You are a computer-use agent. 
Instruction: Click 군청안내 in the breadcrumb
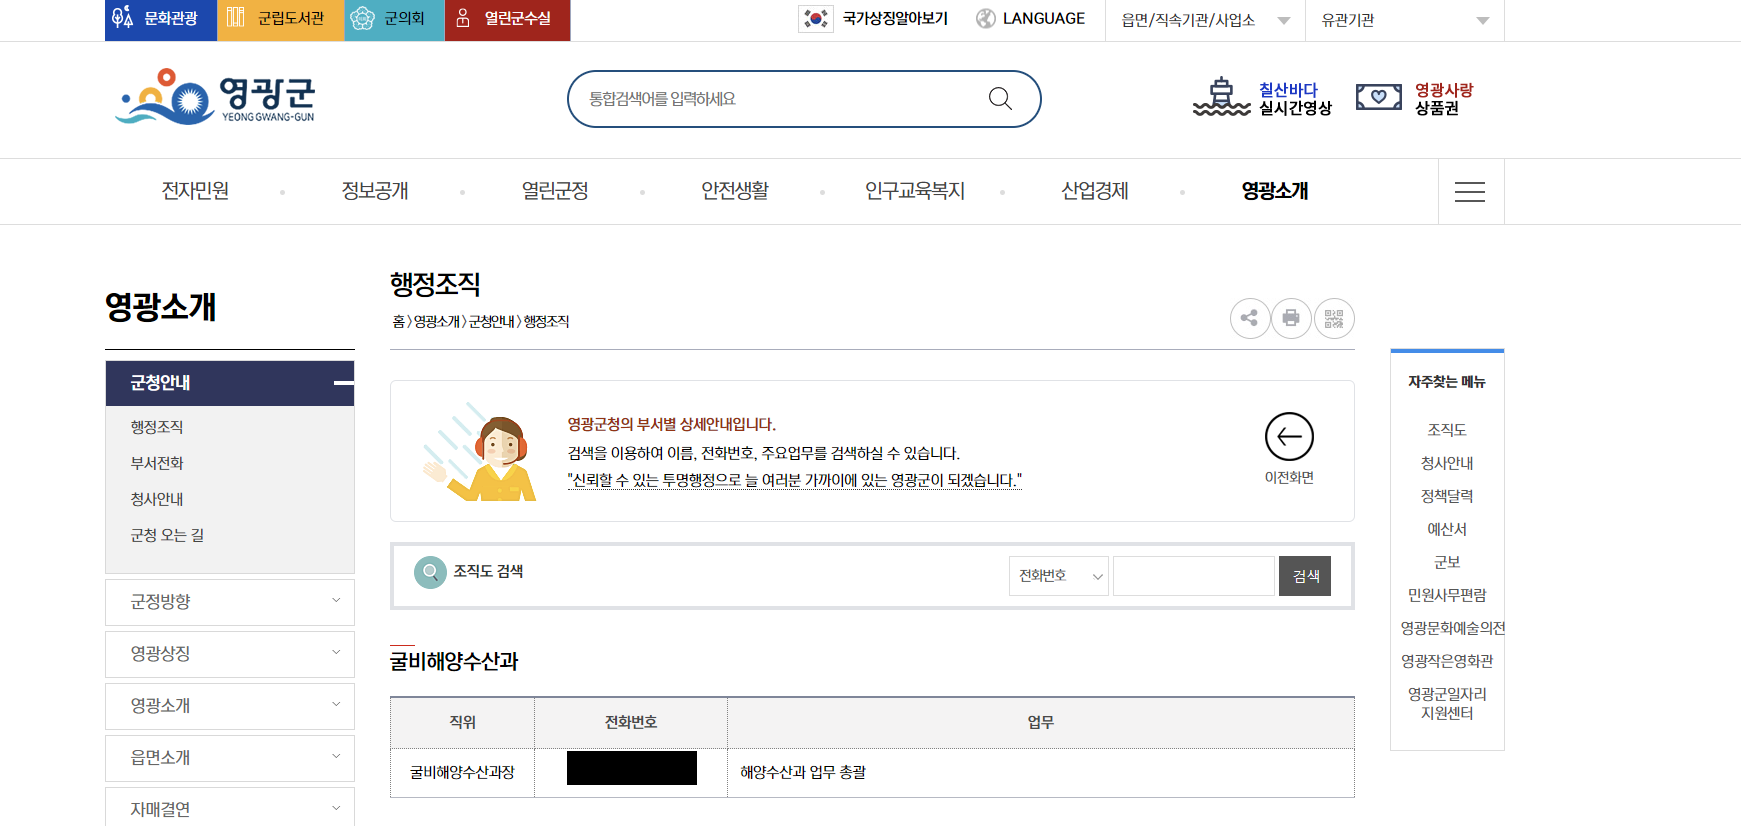coord(491,321)
